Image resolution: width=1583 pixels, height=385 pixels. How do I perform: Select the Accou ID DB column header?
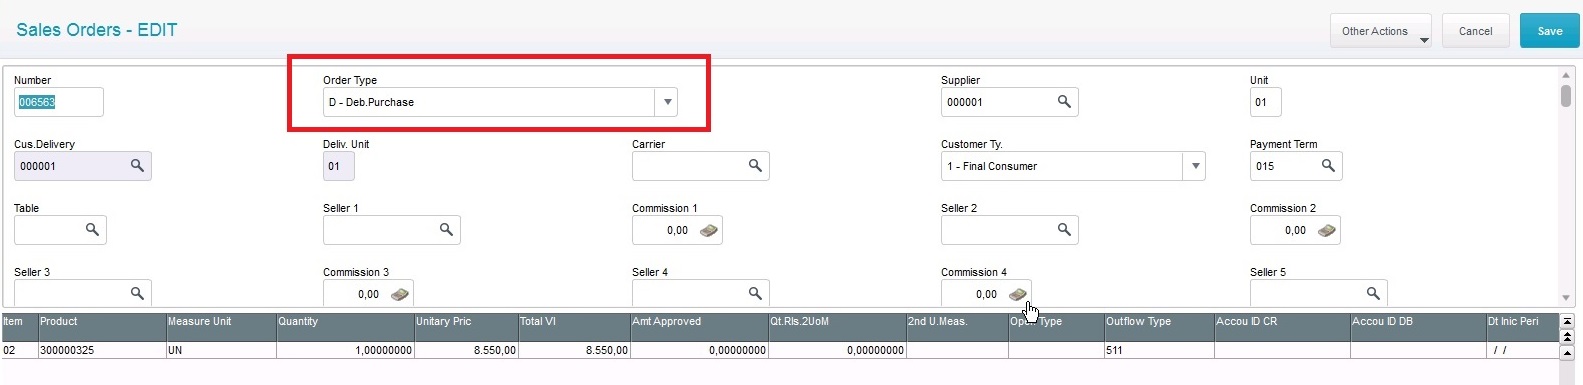(1418, 327)
